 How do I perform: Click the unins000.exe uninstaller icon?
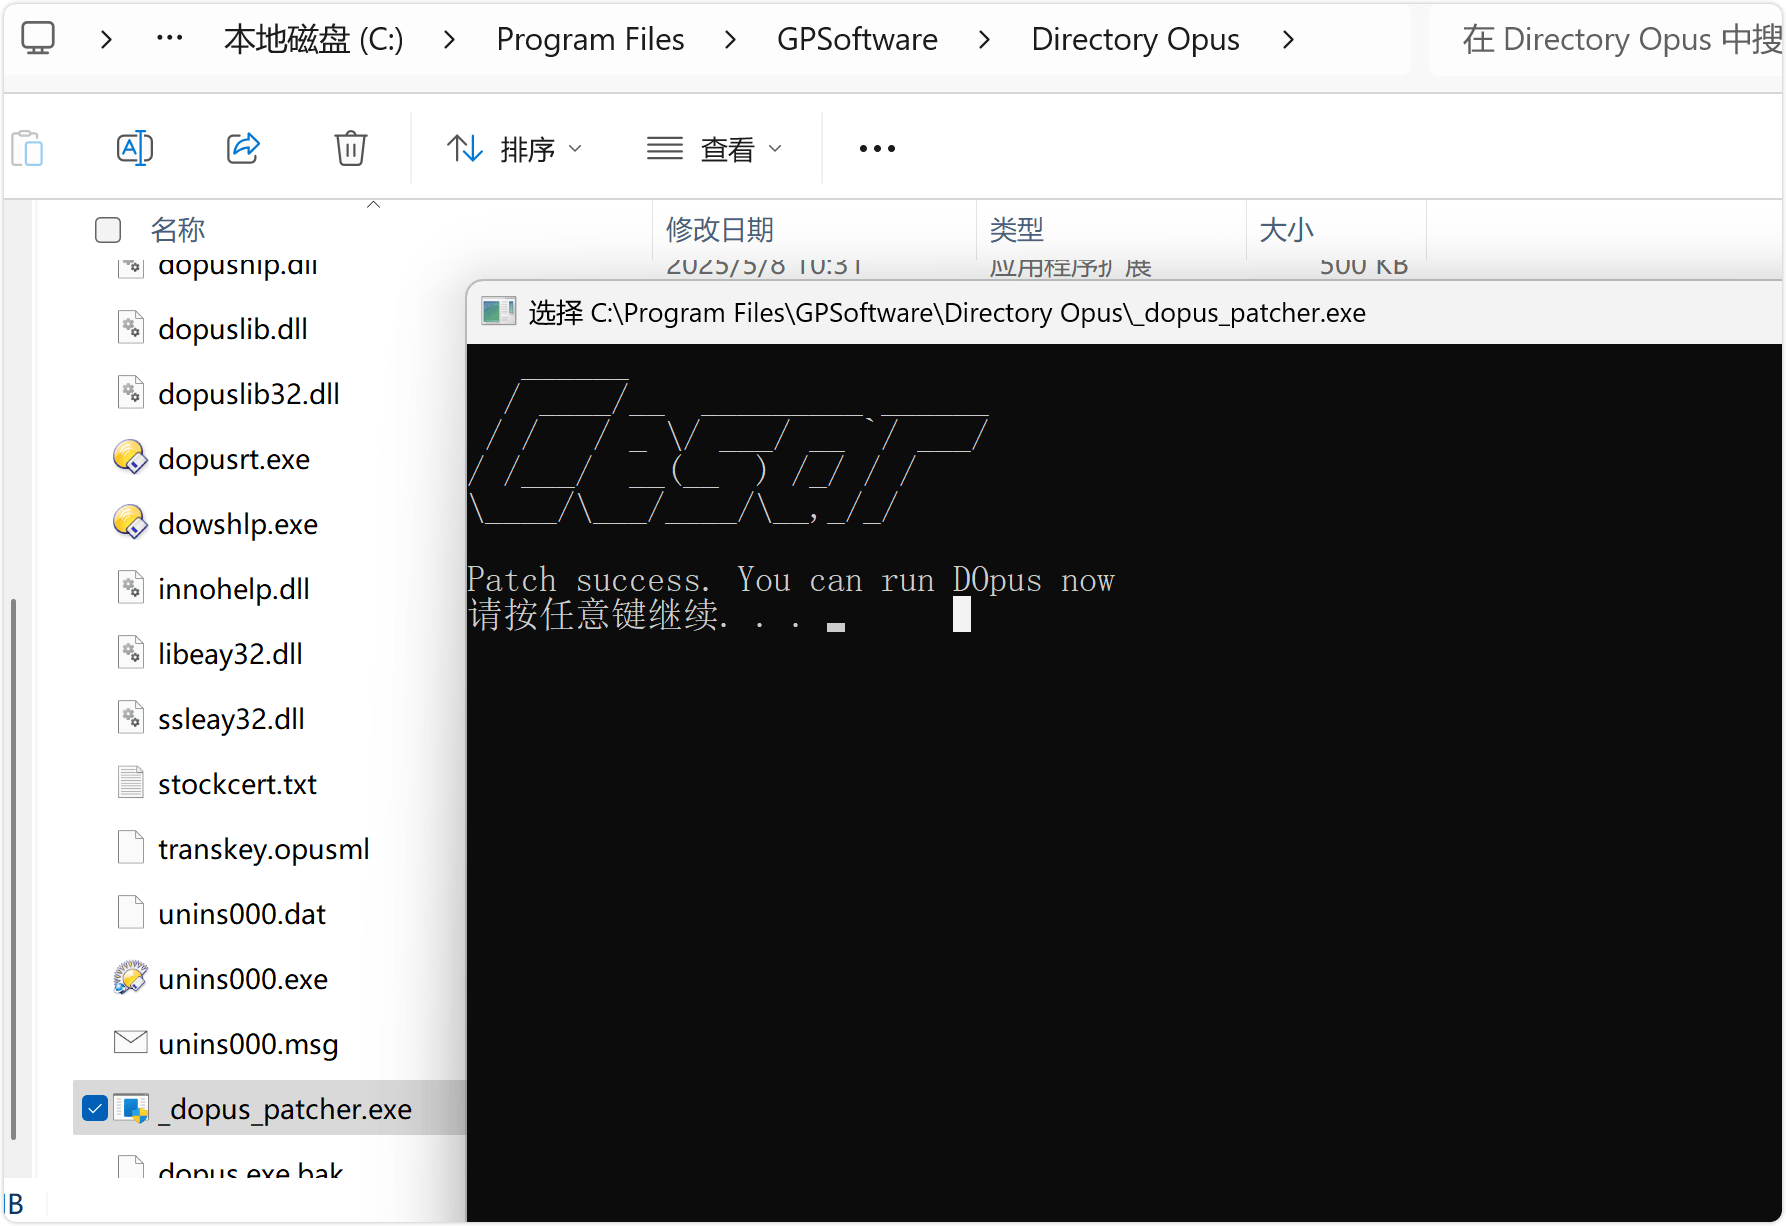130,979
